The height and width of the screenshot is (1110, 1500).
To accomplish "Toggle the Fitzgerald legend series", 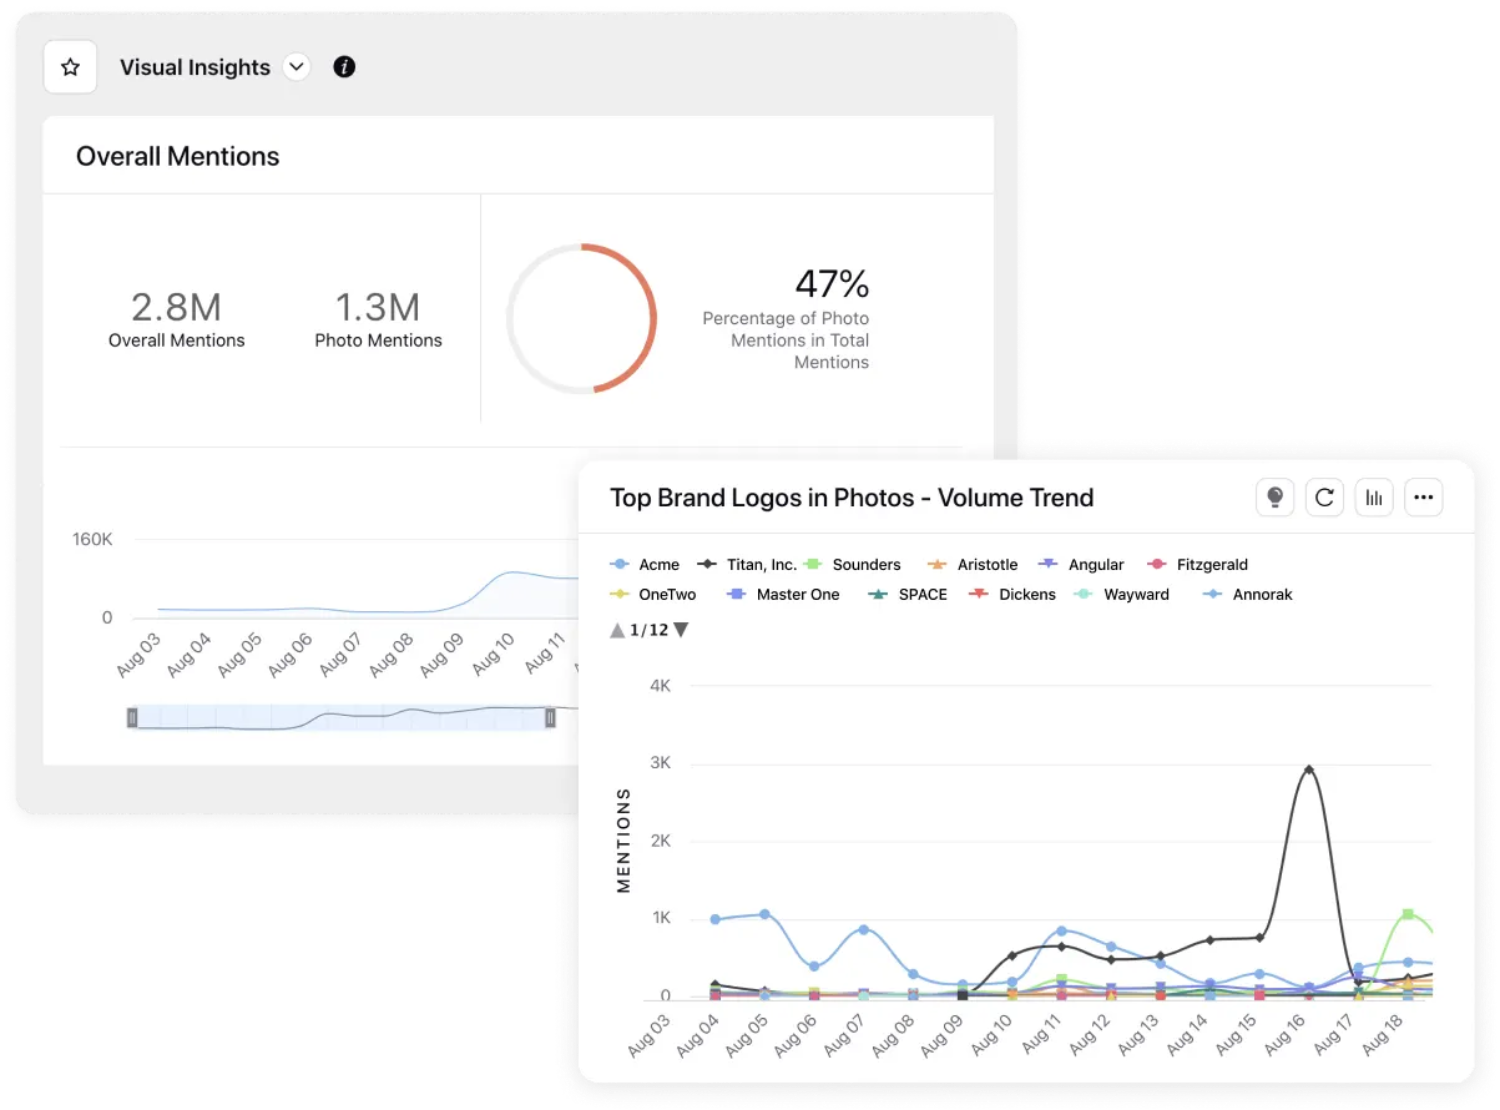I will pyautogui.click(x=1197, y=564).
